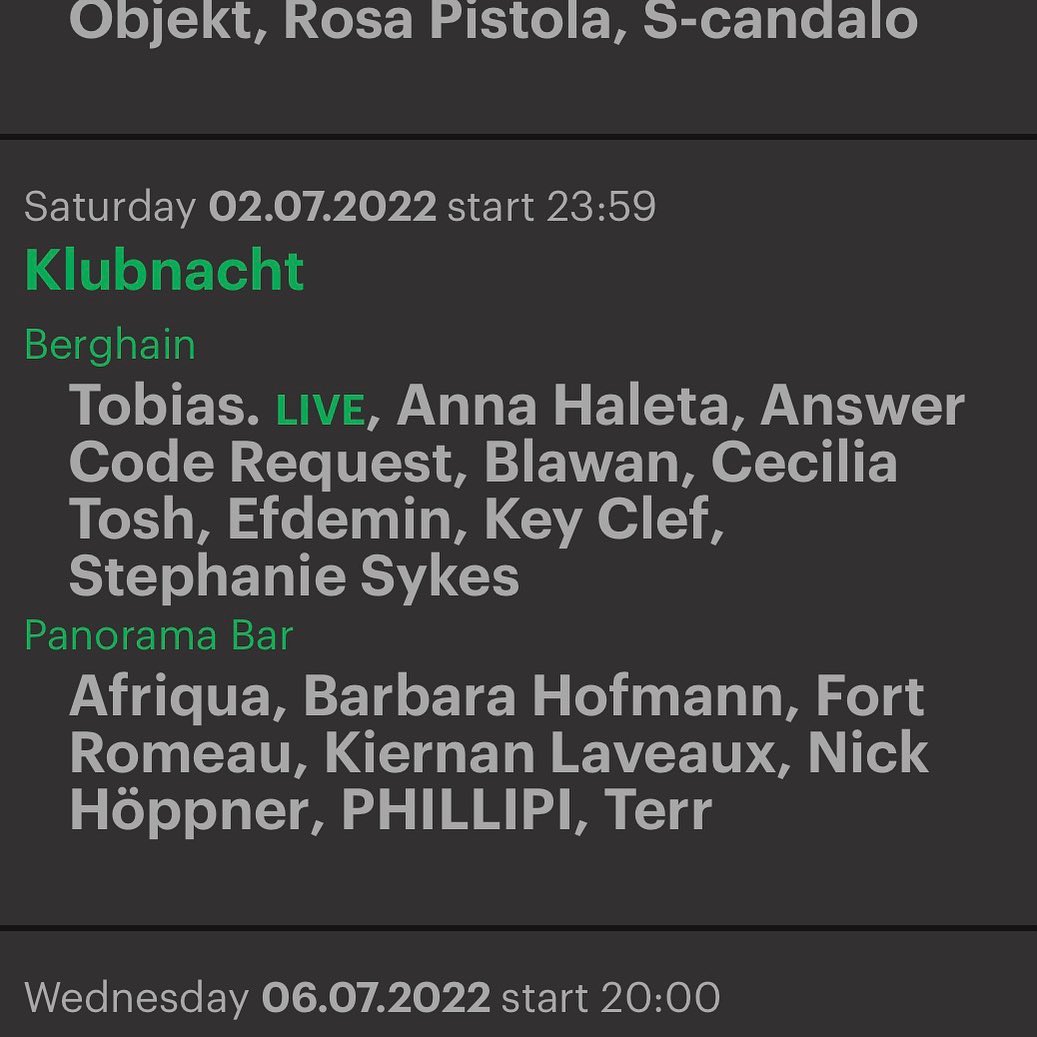Click the green LIVE badge next to Tobias.
Image resolution: width=1037 pixels, height=1037 pixels.
pos(320,411)
